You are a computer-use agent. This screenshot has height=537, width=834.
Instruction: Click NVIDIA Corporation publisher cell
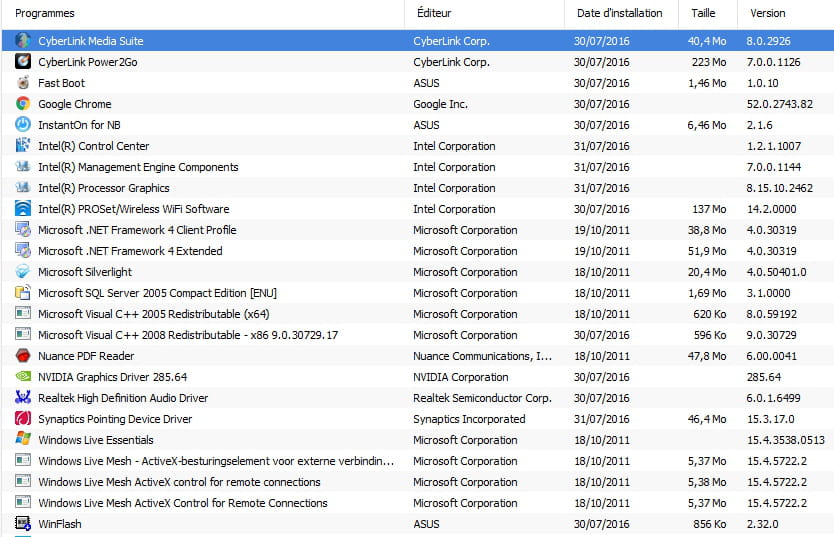461,377
